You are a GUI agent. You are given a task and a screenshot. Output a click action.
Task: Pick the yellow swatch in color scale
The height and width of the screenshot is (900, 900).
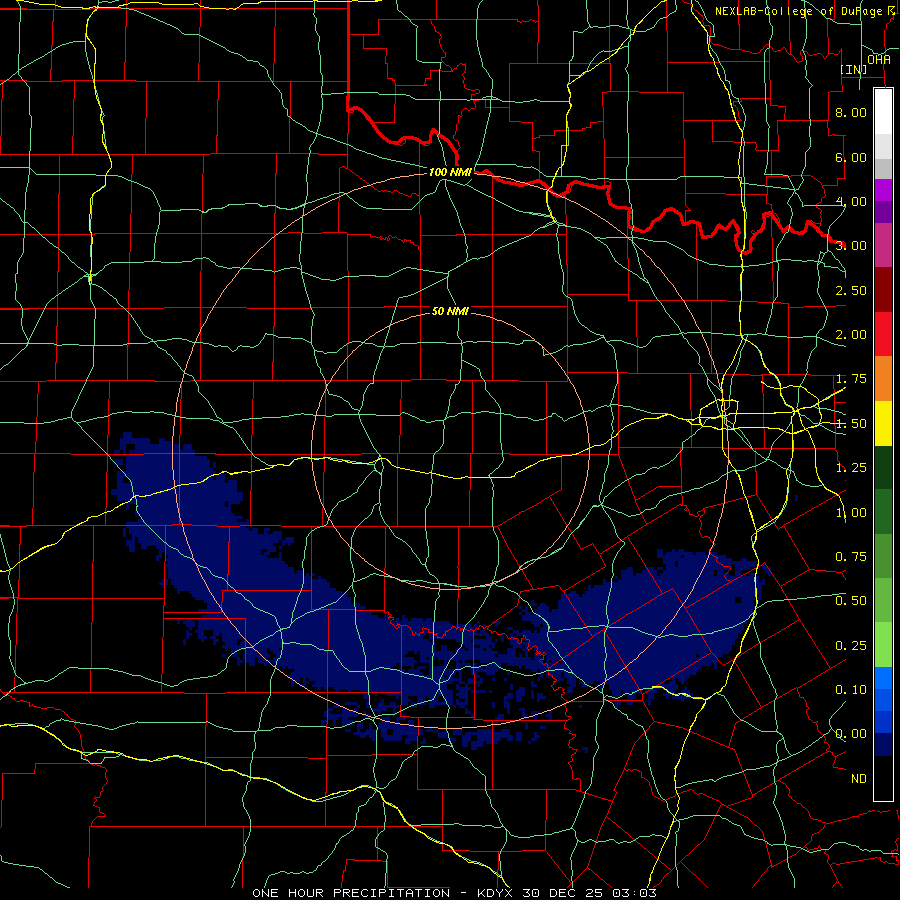[883, 423]
